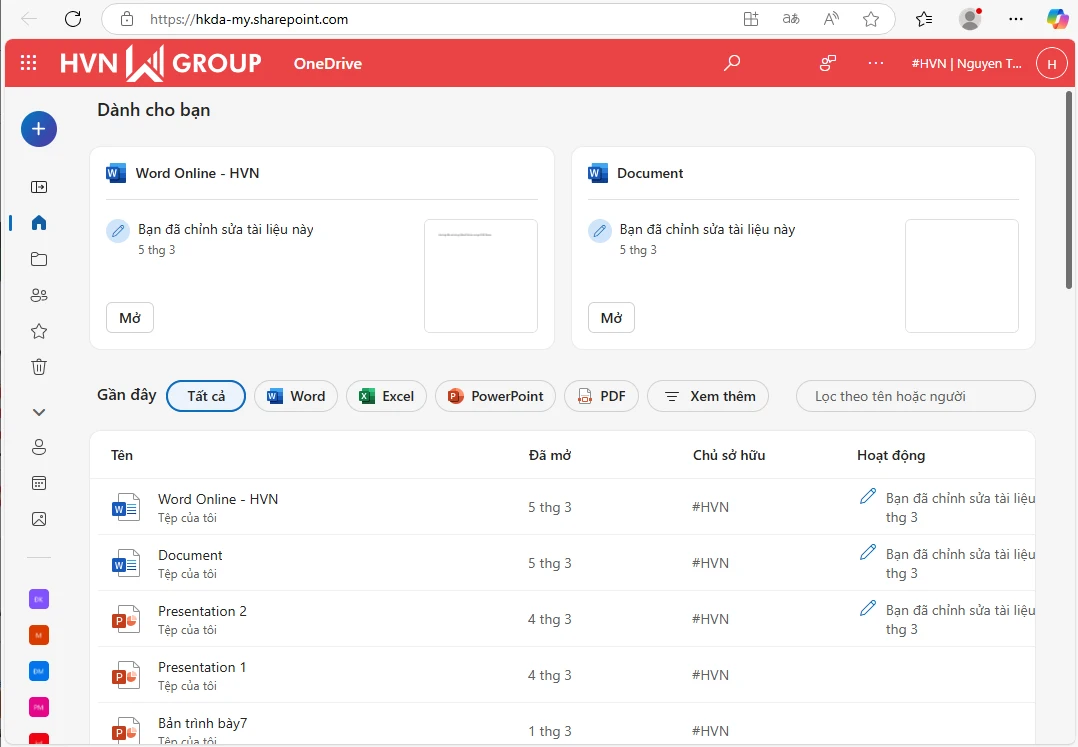Image resolution: width=1078 pixels, height=747 pixels.
Task: Select the Excel filter chip
Action: (x=386, y=396)
